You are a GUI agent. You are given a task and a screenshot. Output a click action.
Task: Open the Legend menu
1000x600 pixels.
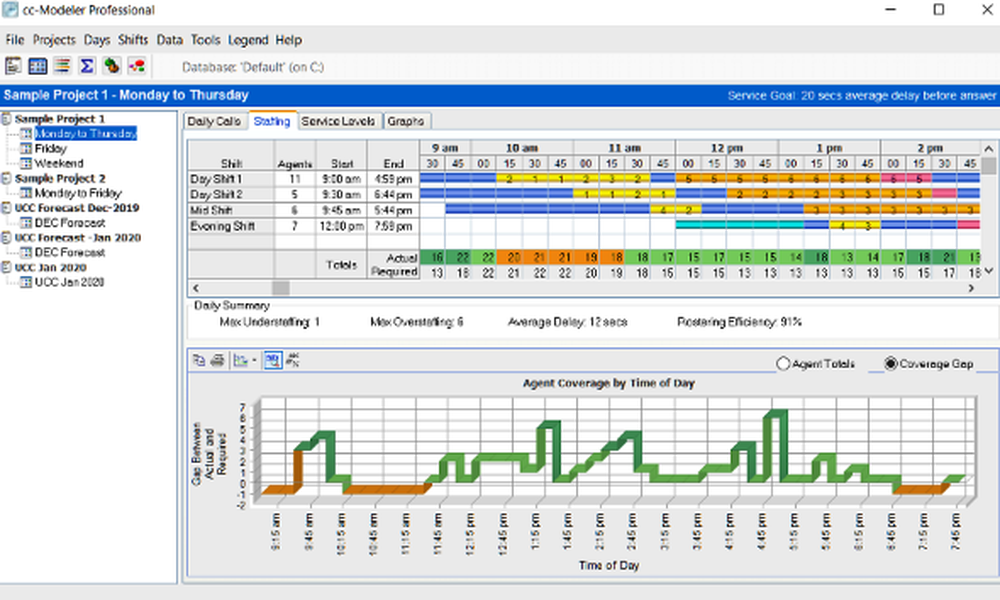(x=248, y=40)
